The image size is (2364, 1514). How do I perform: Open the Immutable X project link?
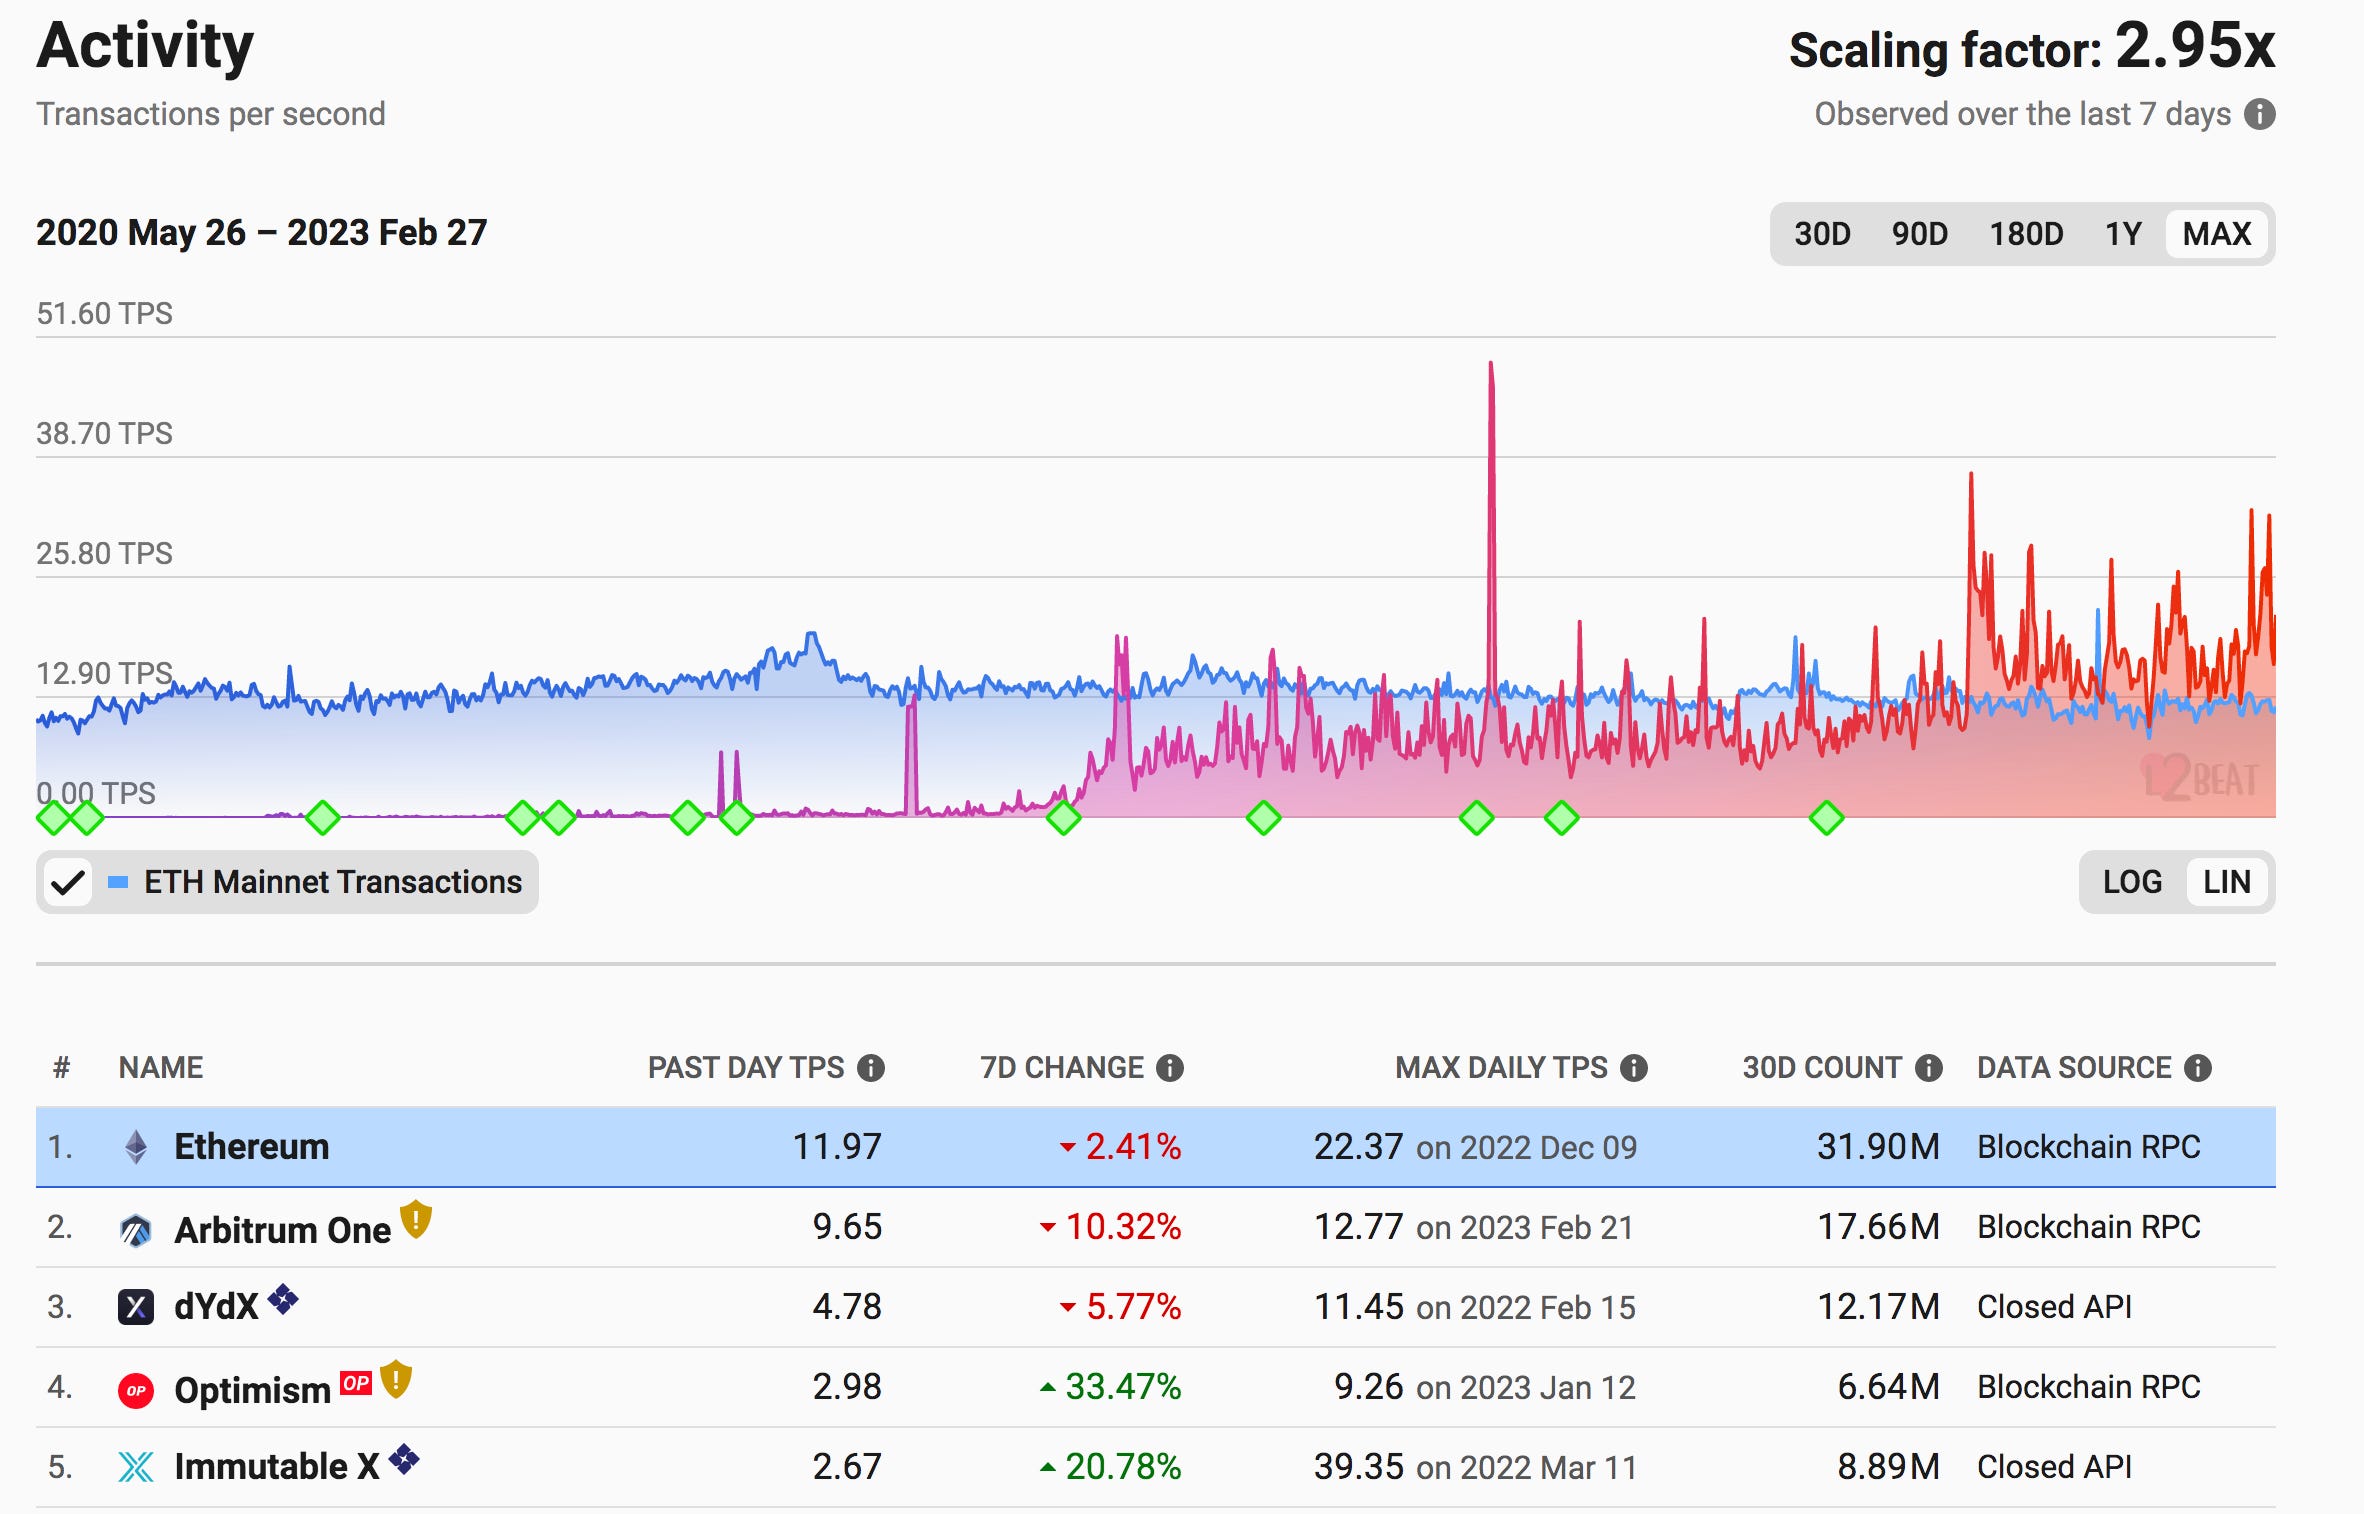(277, 1467)
